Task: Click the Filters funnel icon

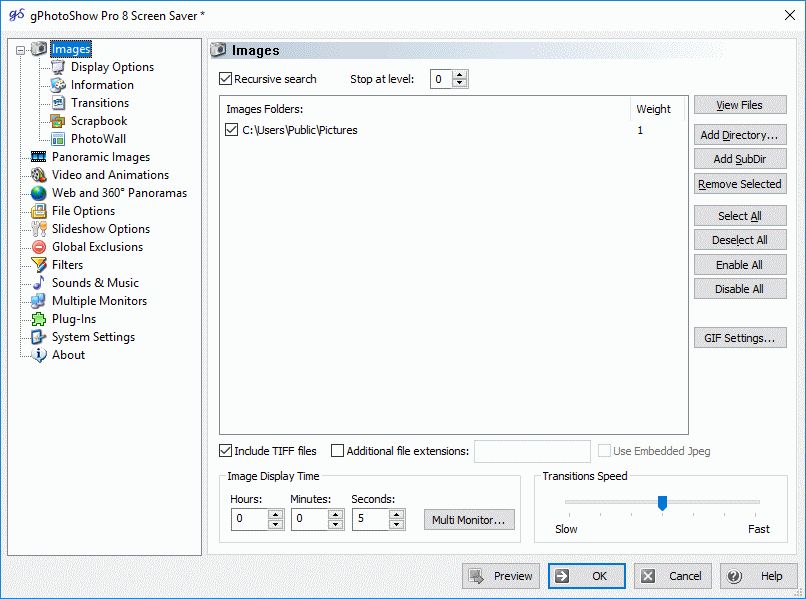Action: (39, 265)
